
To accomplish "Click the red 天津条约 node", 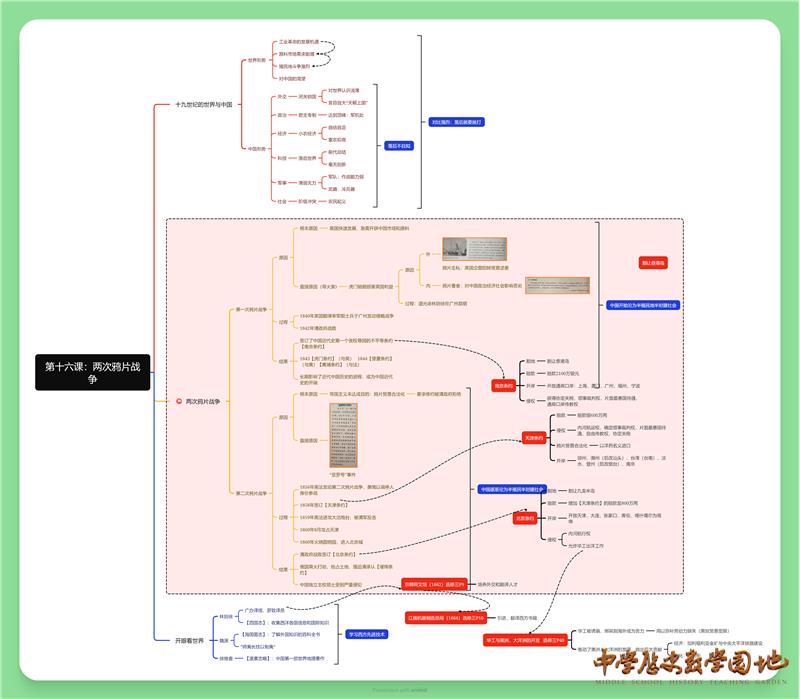I will (536, 437).
